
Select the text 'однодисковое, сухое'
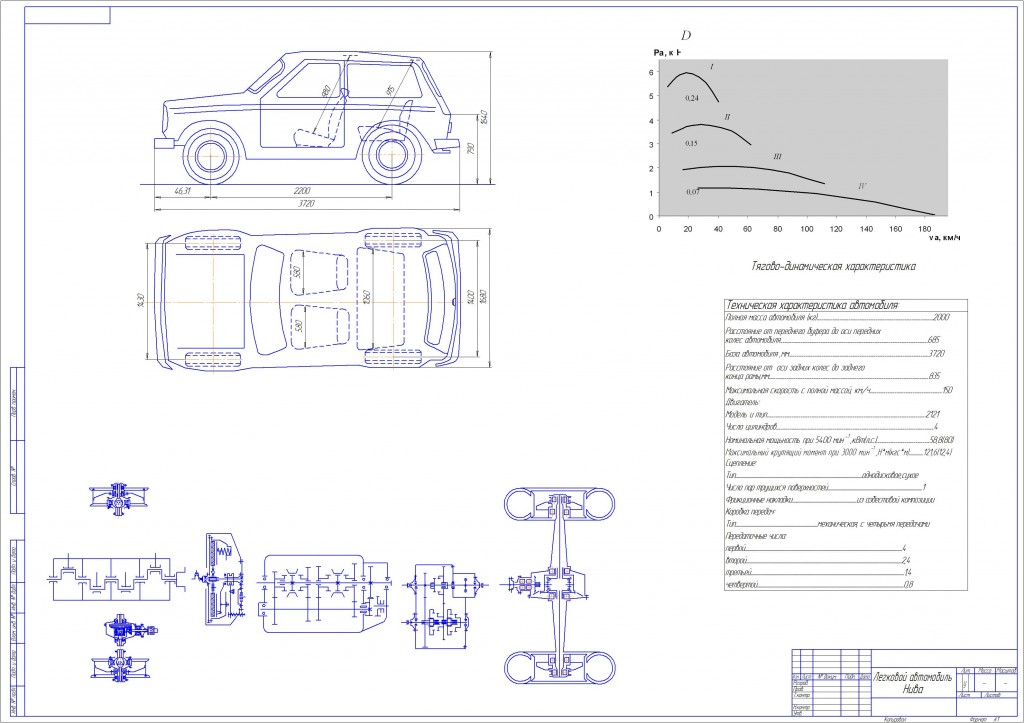(890, 475)
